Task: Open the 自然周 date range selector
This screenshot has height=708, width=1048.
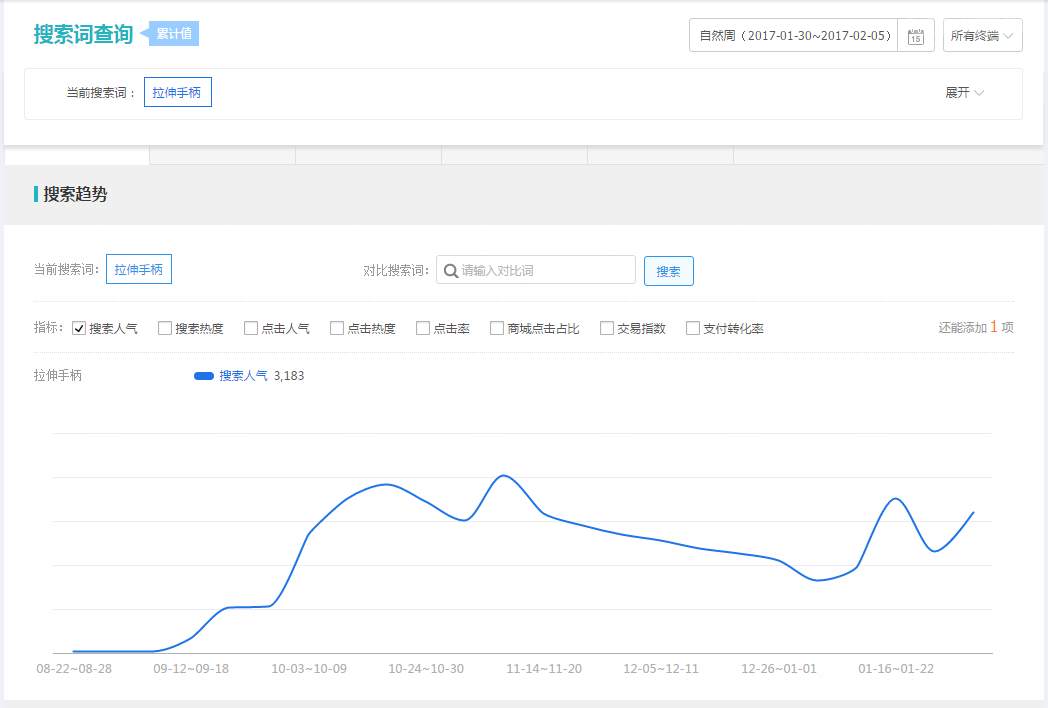Action: pyautogui.click(x=794, y=35)
